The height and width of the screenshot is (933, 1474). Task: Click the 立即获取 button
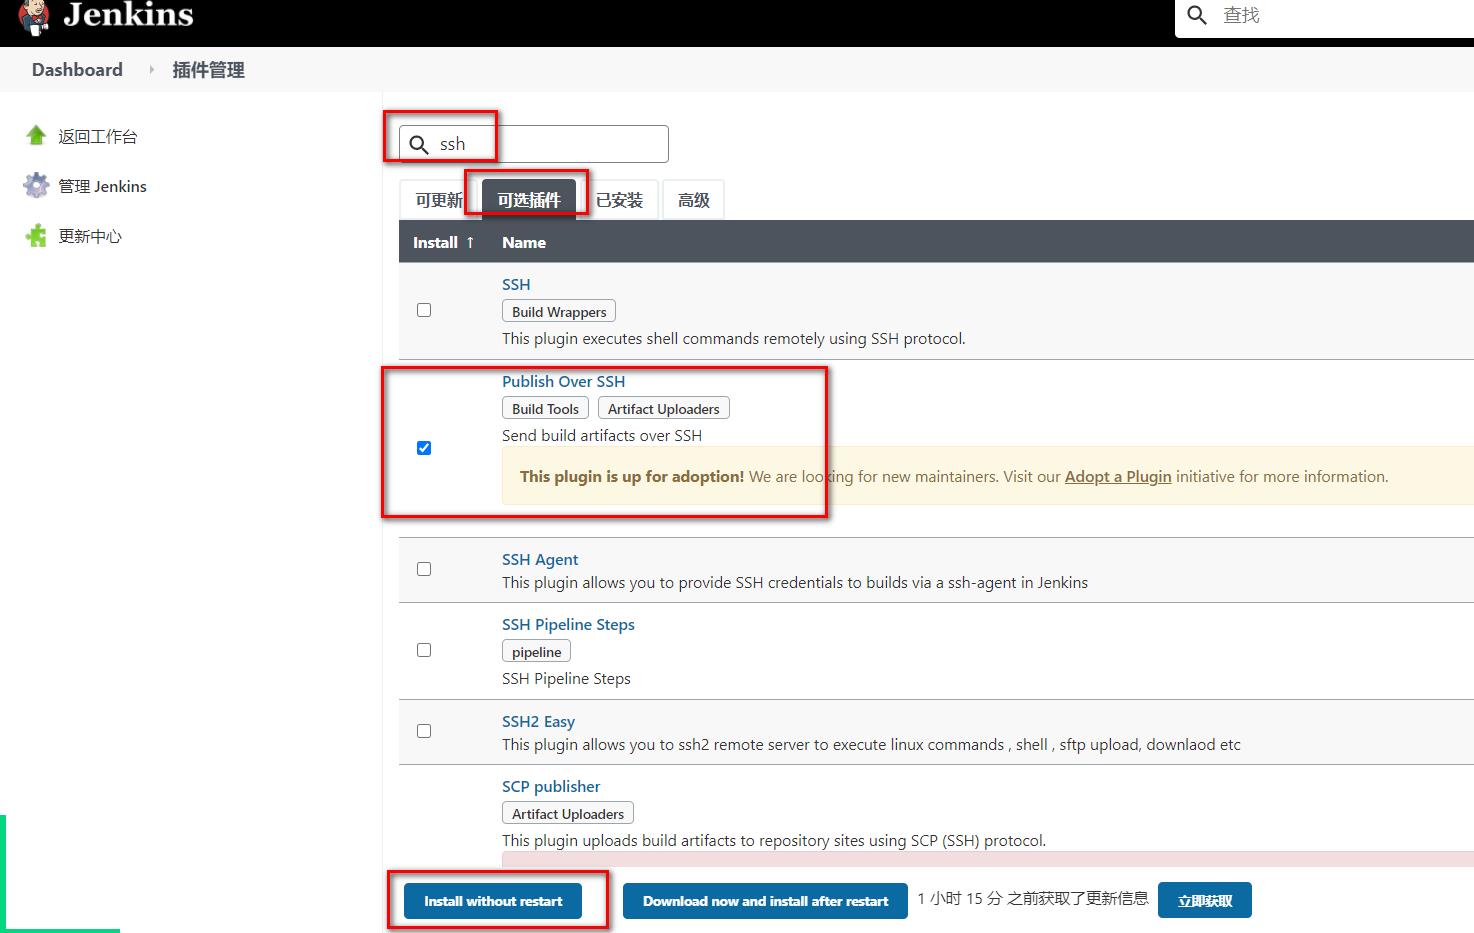coord(1205,901)
